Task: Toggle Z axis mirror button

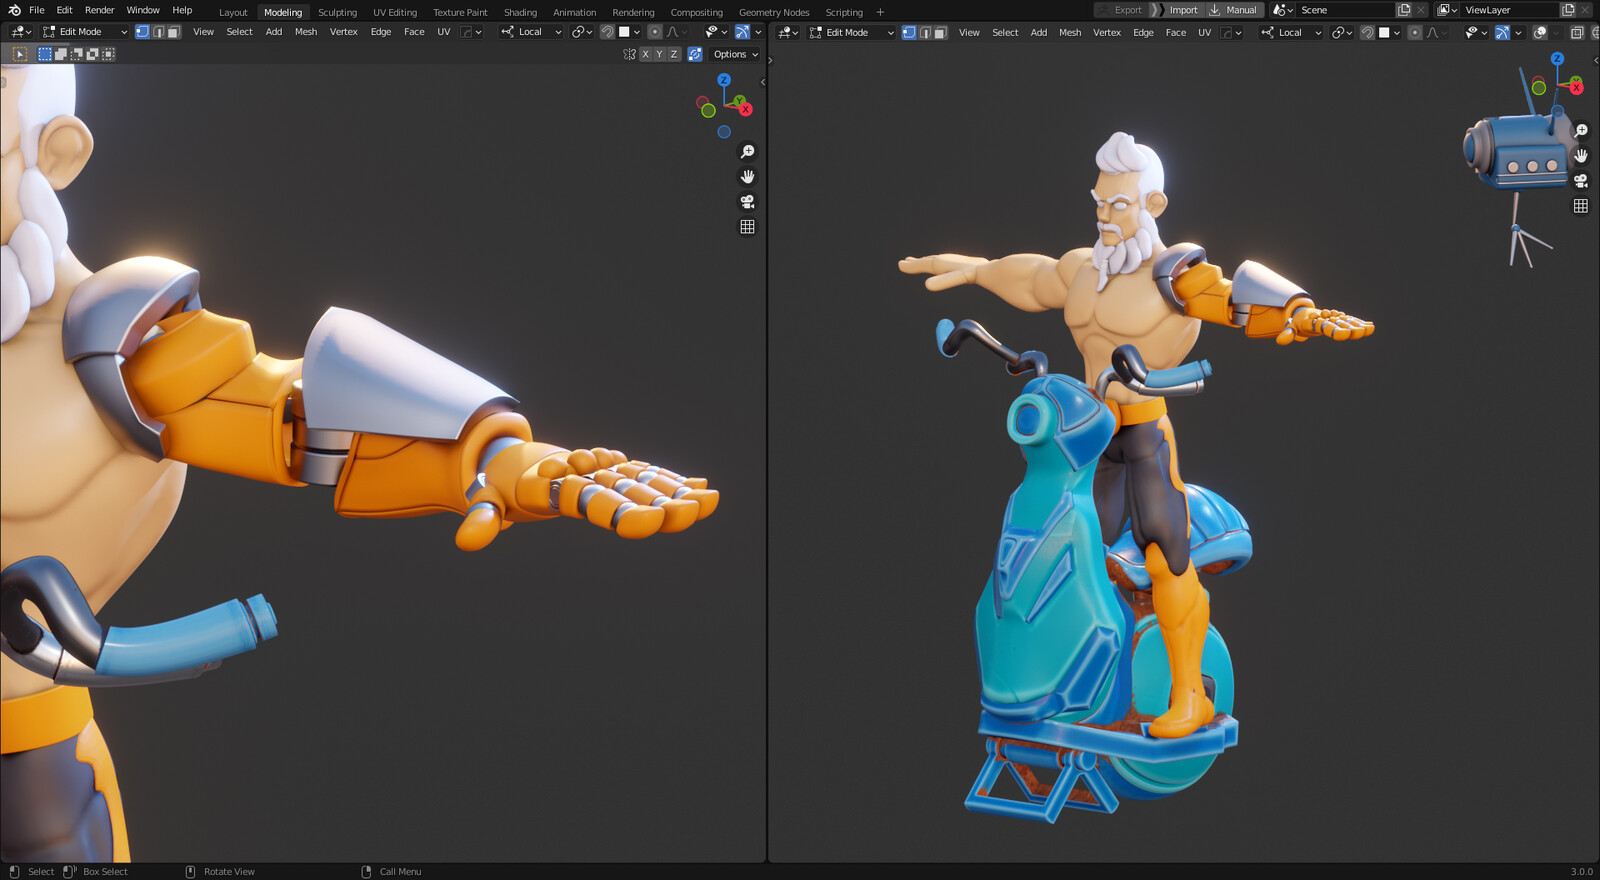Action: (674, 54)
